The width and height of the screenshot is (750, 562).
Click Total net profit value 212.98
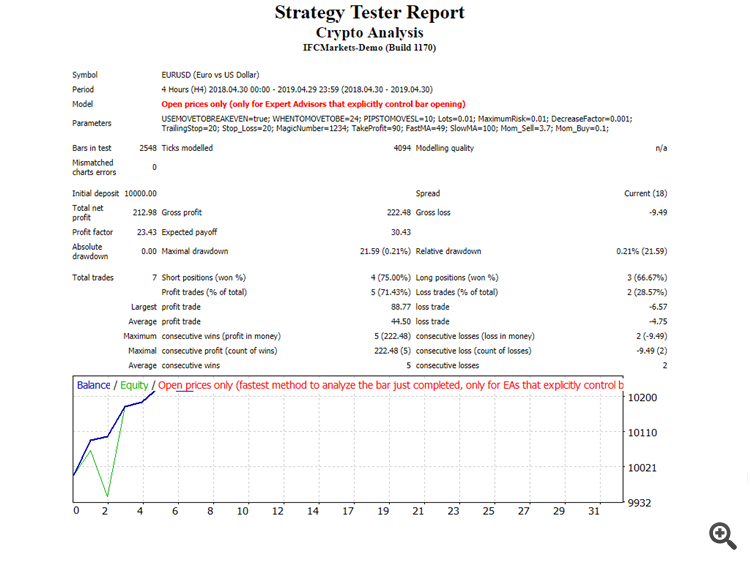tap(144, 213)
